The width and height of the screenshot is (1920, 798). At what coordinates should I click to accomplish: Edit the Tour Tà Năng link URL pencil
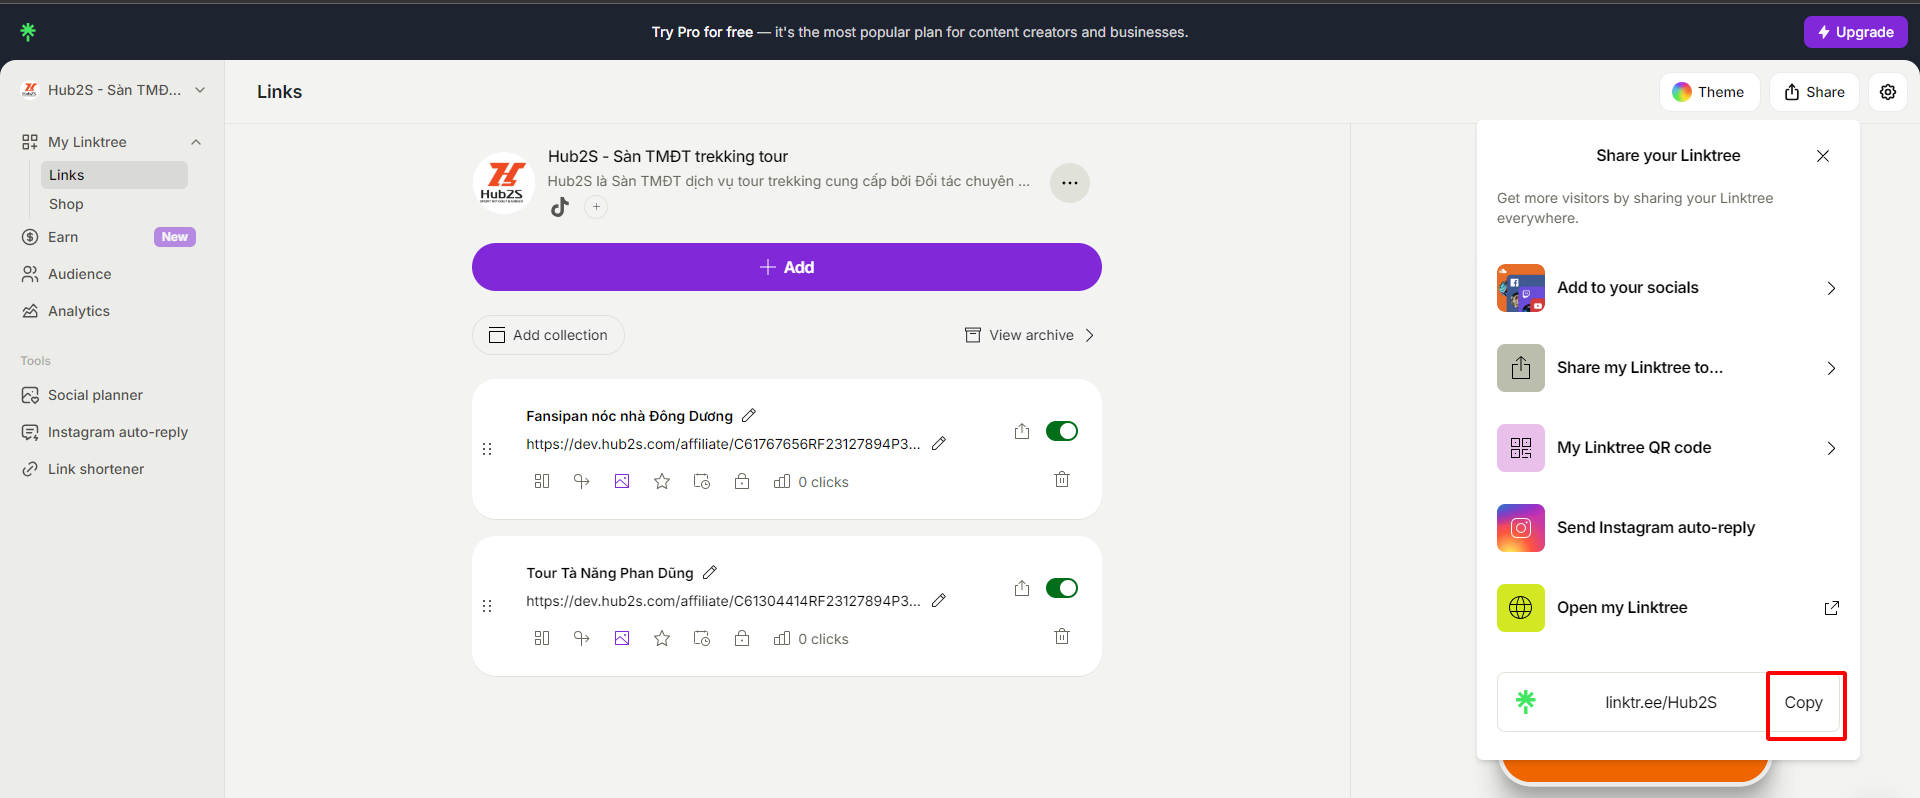click(939, 600)
